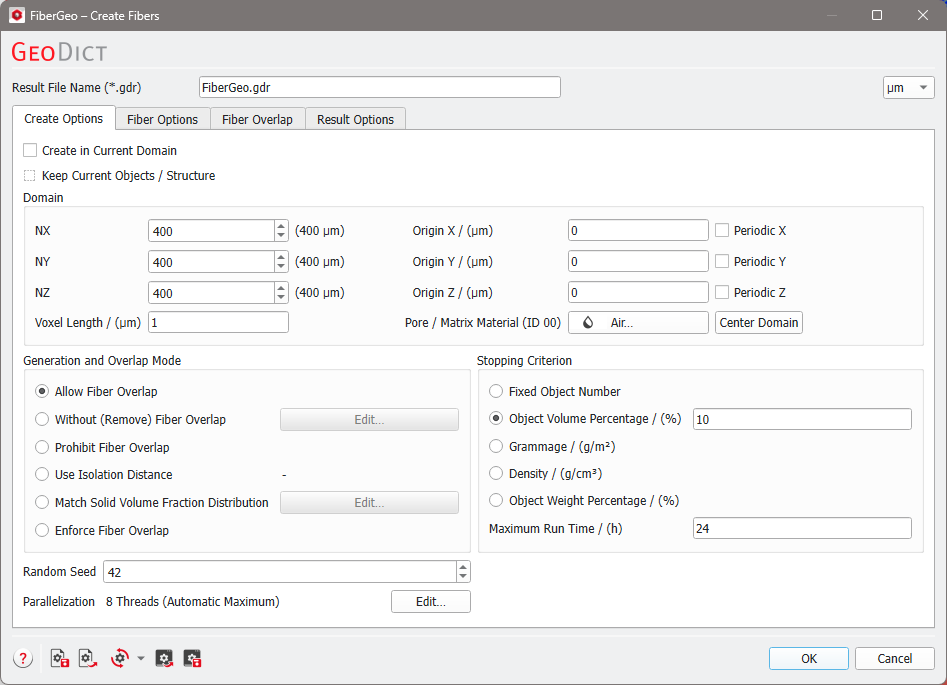
Task: Increase NX using its up stepper arrow
Action: 283,225
